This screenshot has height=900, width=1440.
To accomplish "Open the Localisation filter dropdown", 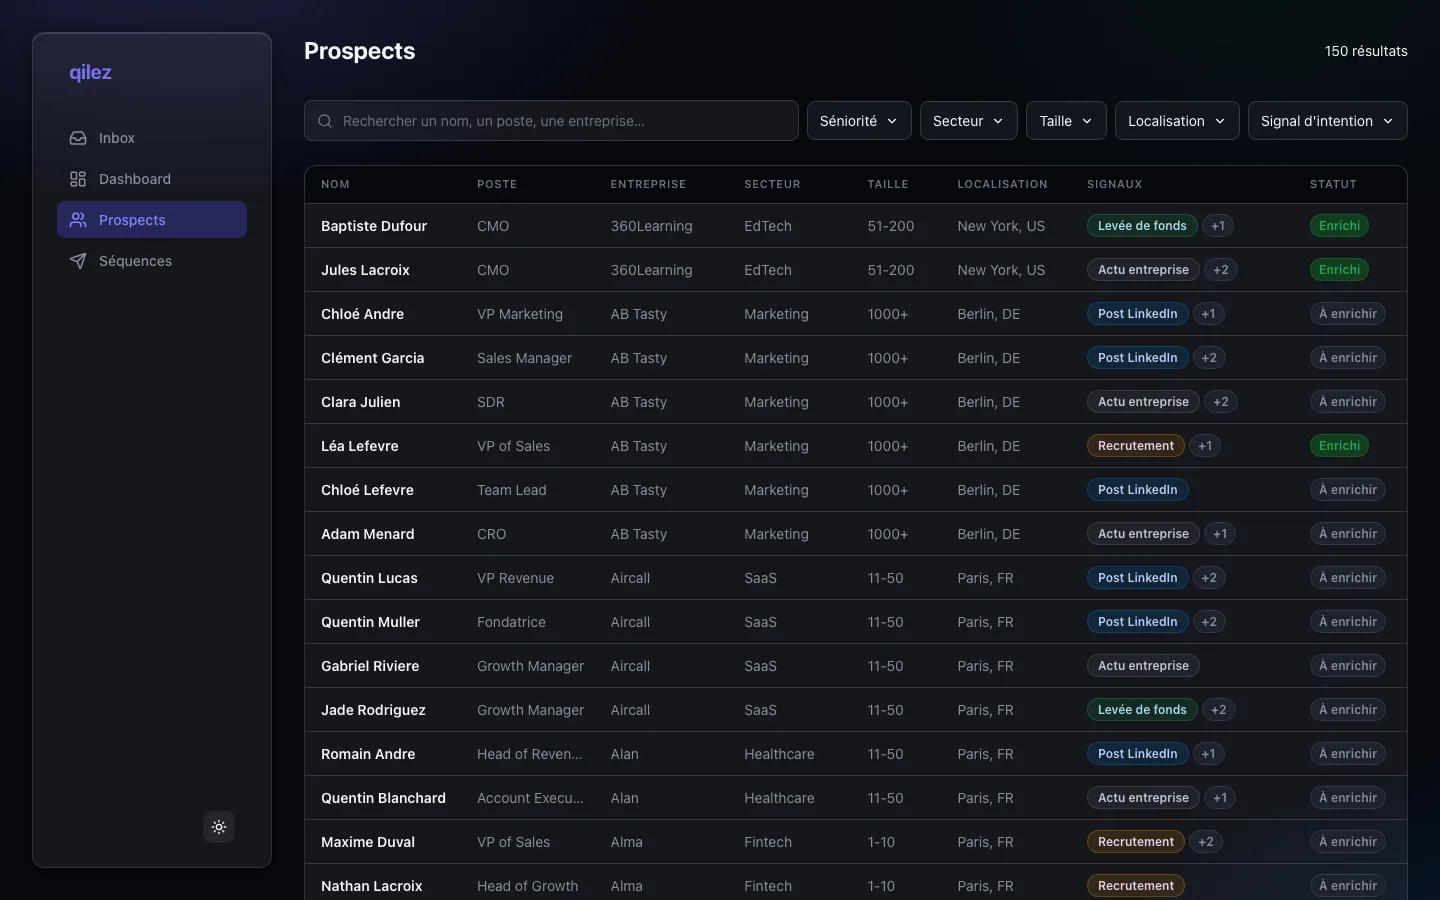I will 1177,121.
